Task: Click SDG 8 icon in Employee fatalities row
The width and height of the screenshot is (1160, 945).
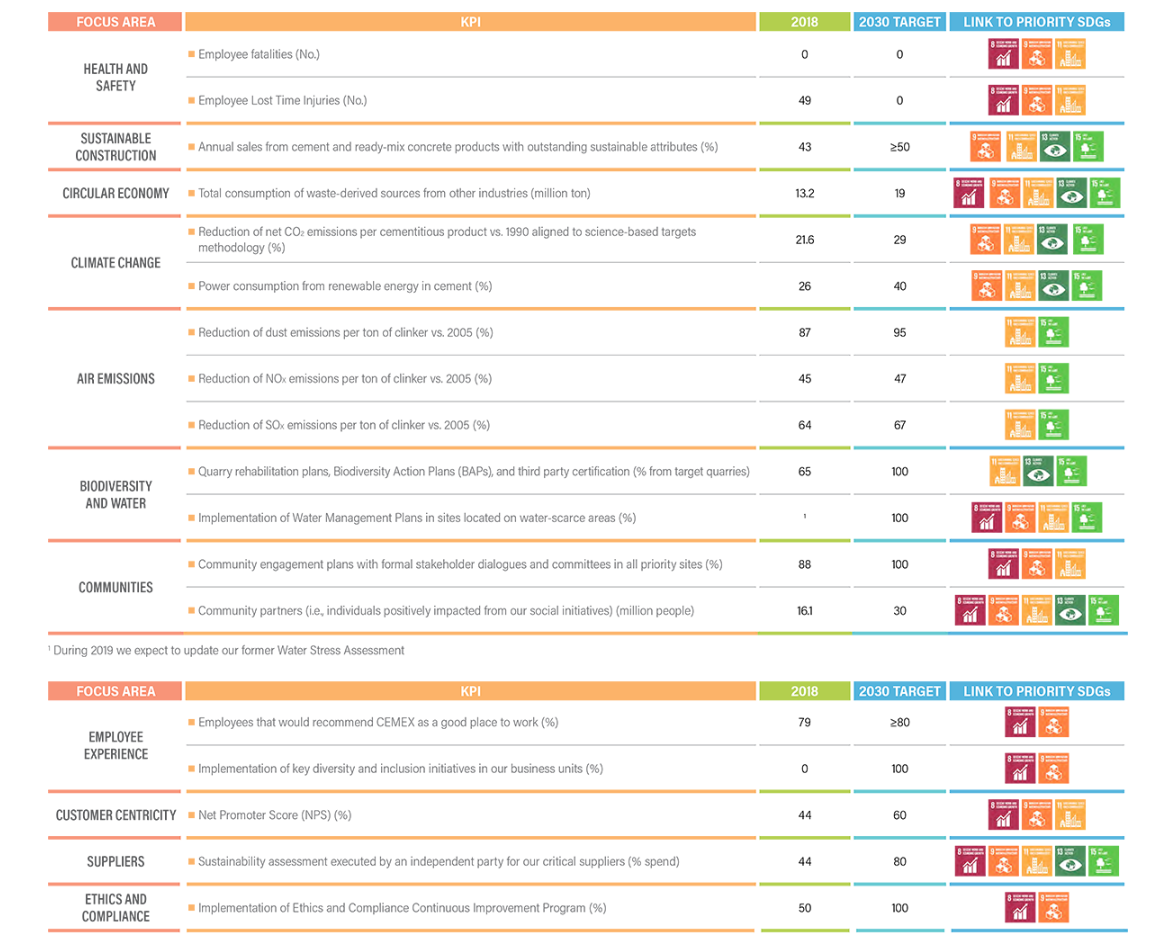Action: pyautogui.click(x=1003, y=55)
